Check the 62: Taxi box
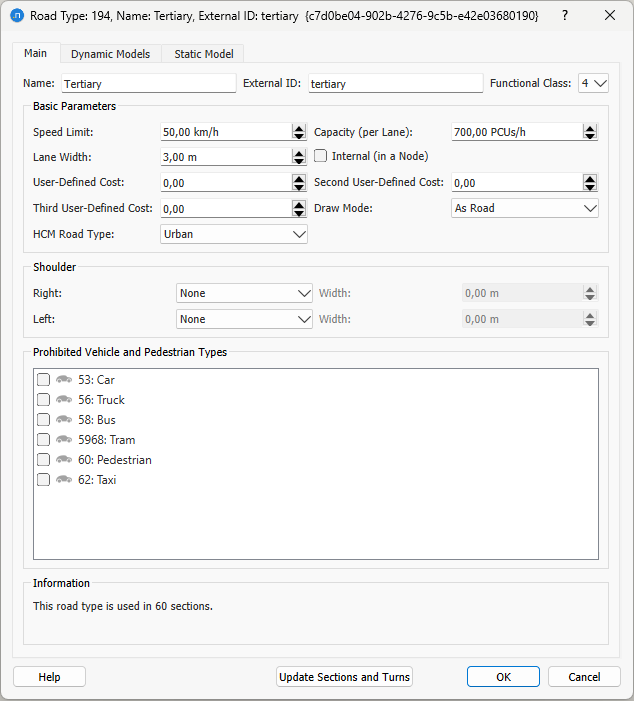The height and width of the screenshot is (701, 634). pyautogui.click(x=43, y=479)
